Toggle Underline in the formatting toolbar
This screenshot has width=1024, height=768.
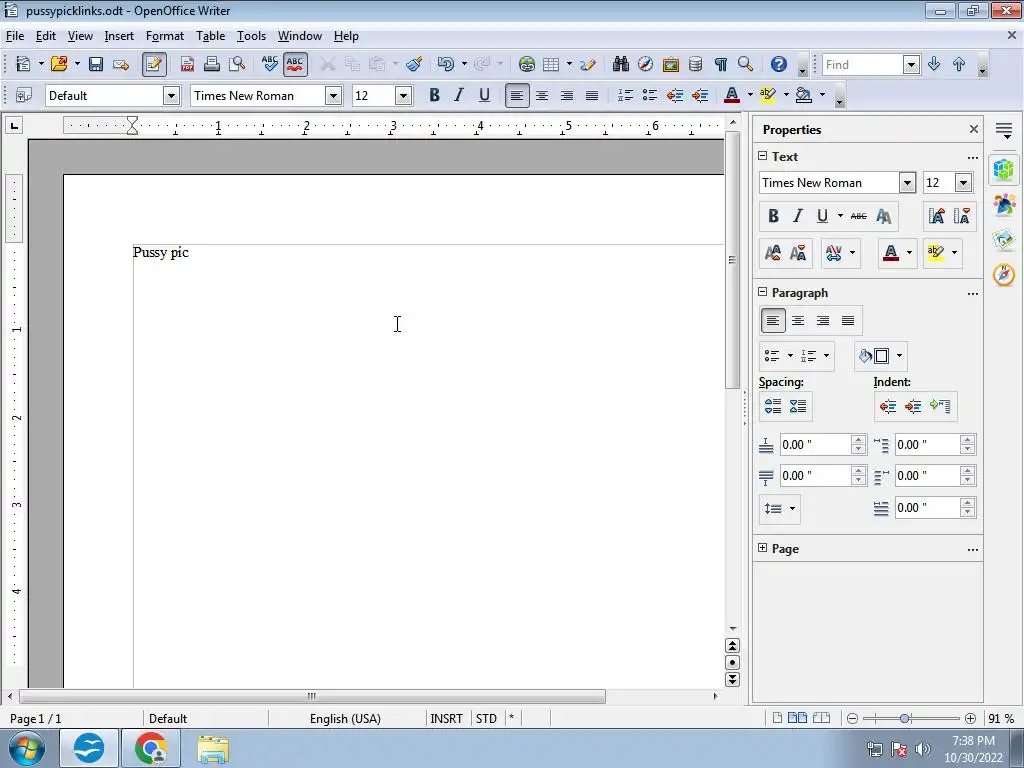tap(484, 95)
